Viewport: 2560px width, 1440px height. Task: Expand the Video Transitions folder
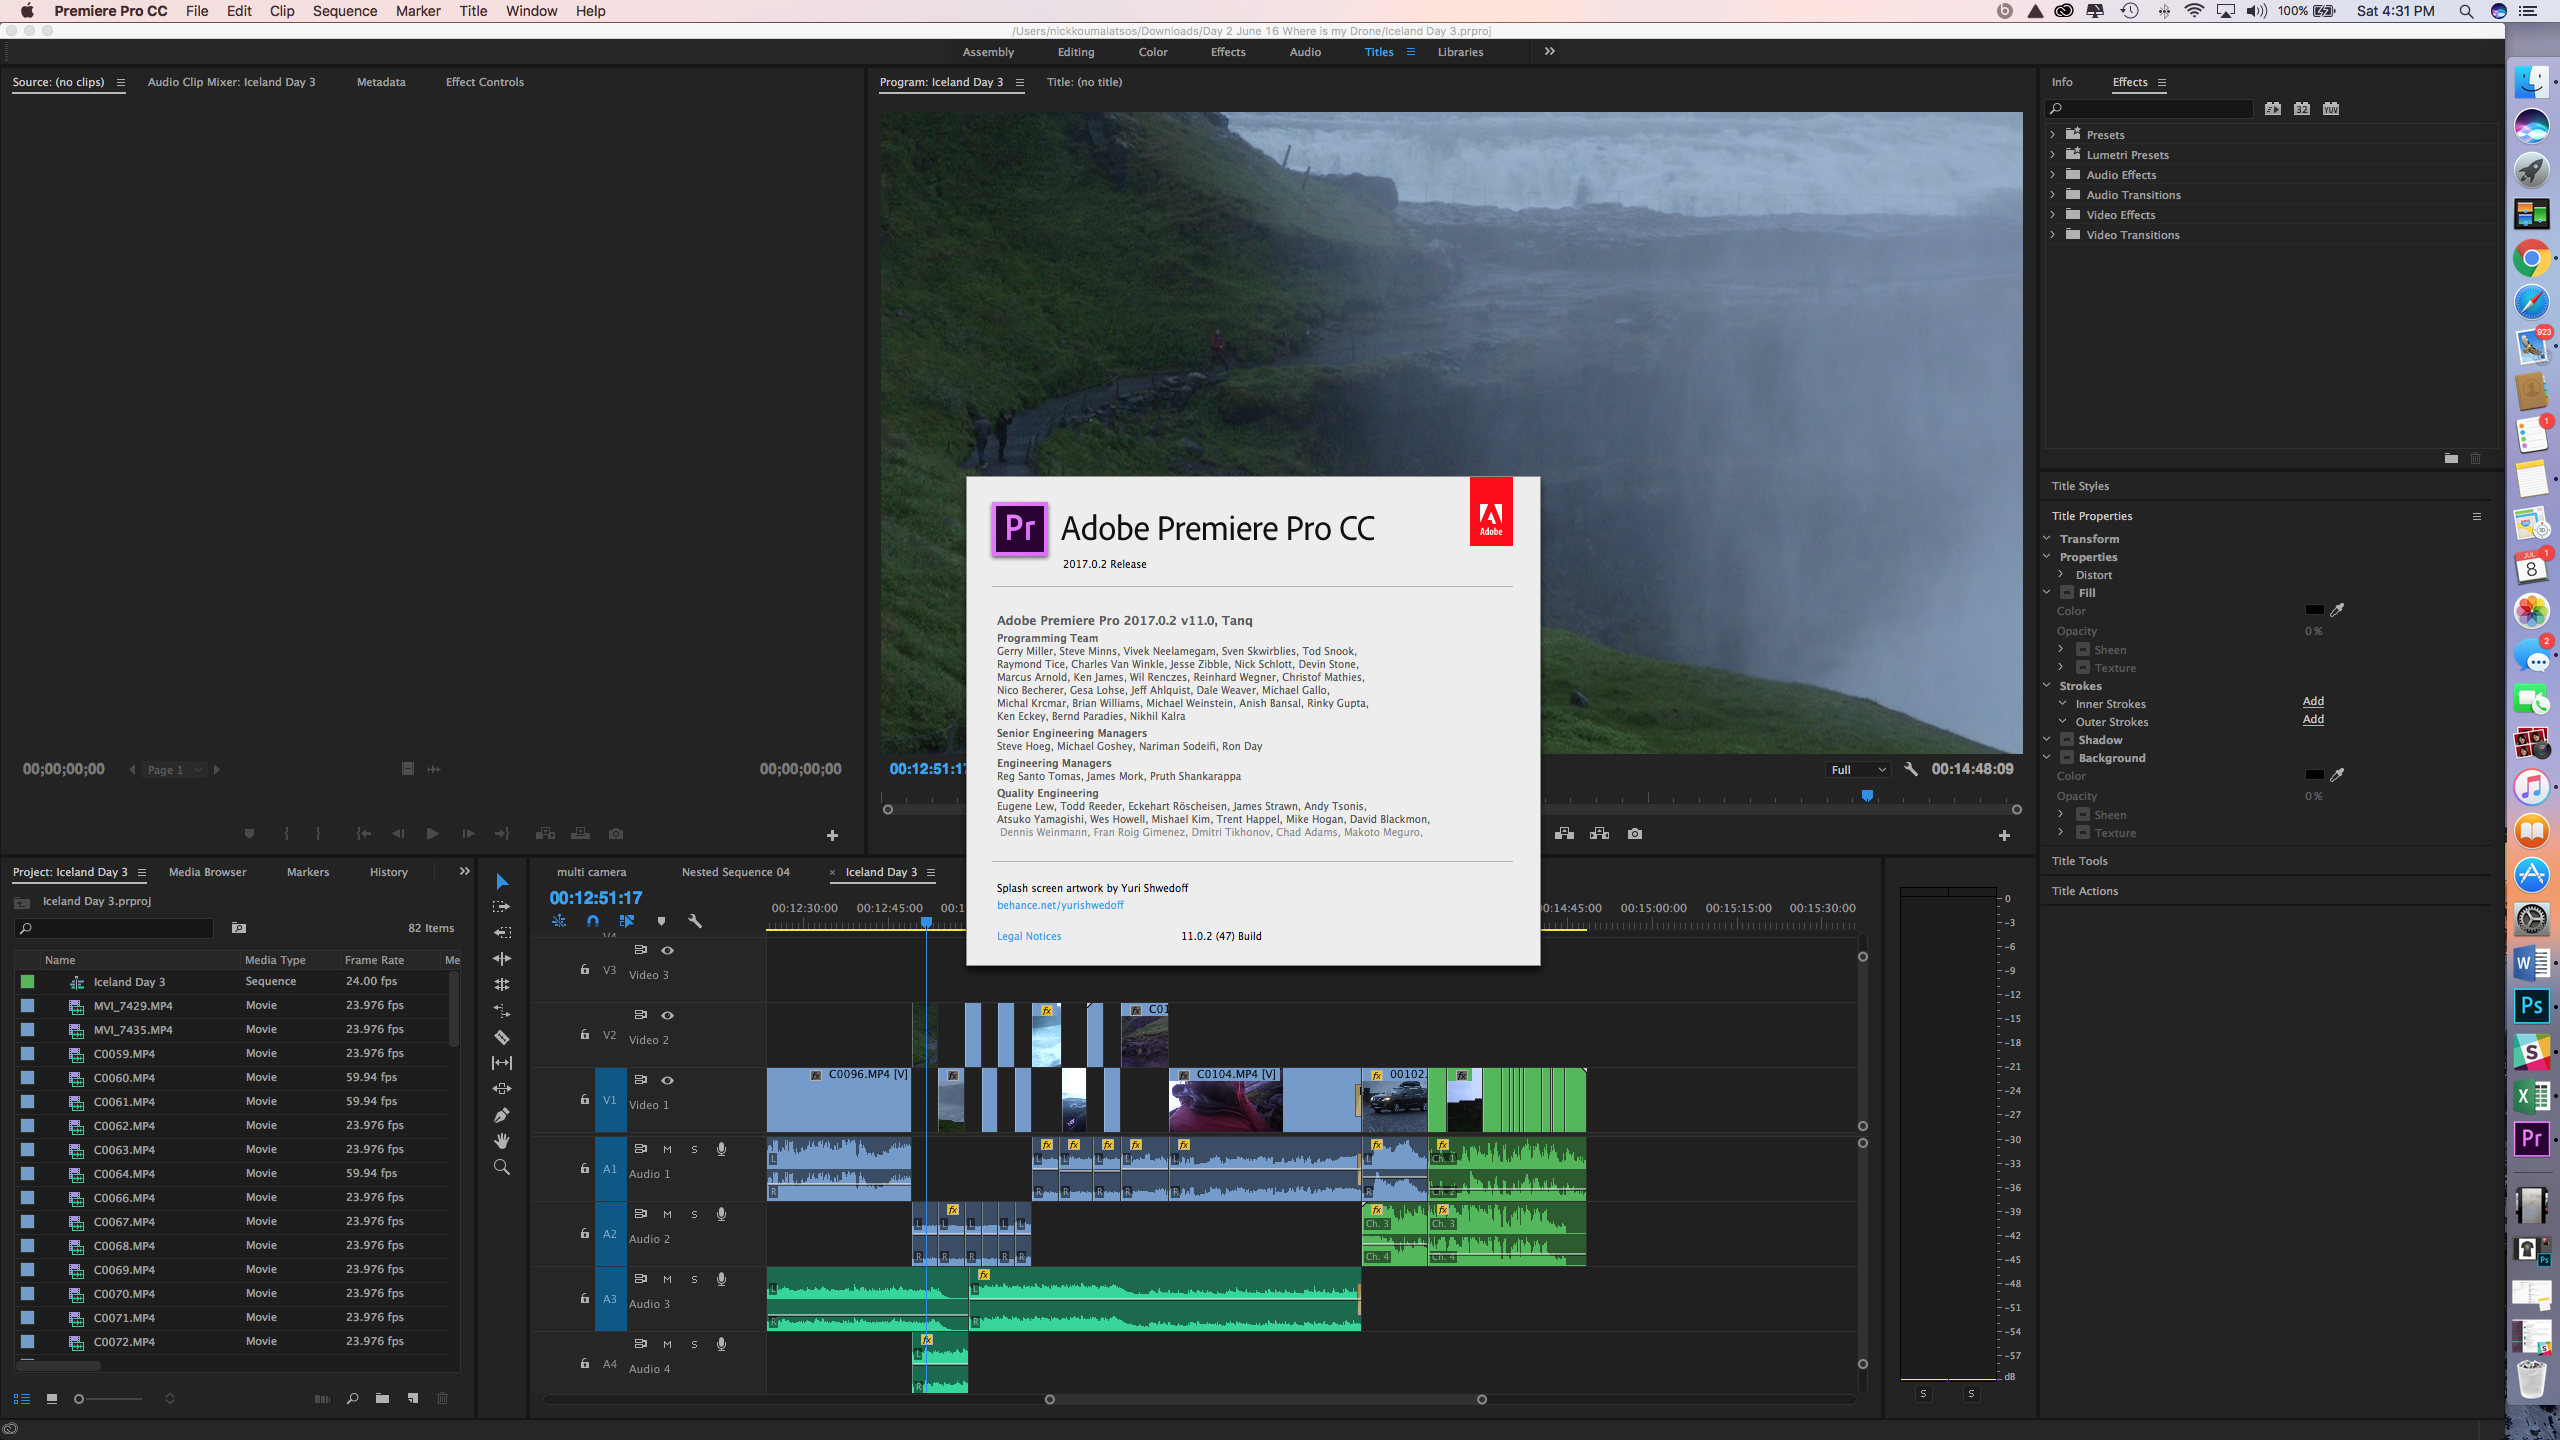(x=2053, y=234)
